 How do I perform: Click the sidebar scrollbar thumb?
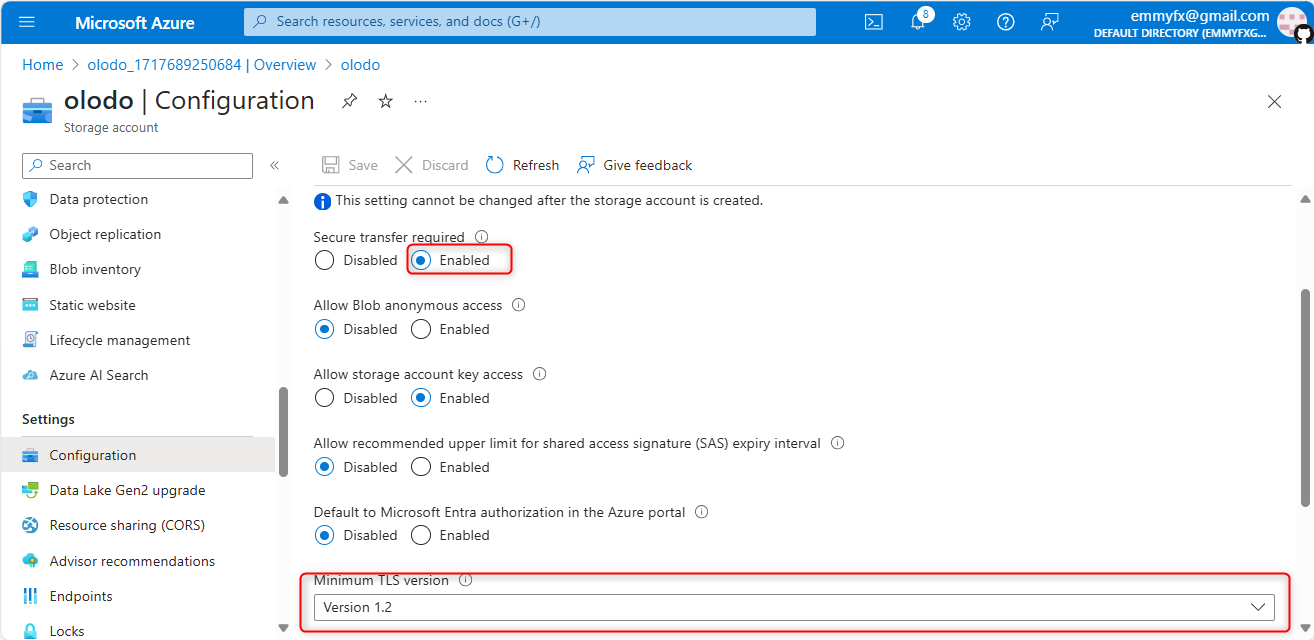pyautogui.click(x=283, y=432)
